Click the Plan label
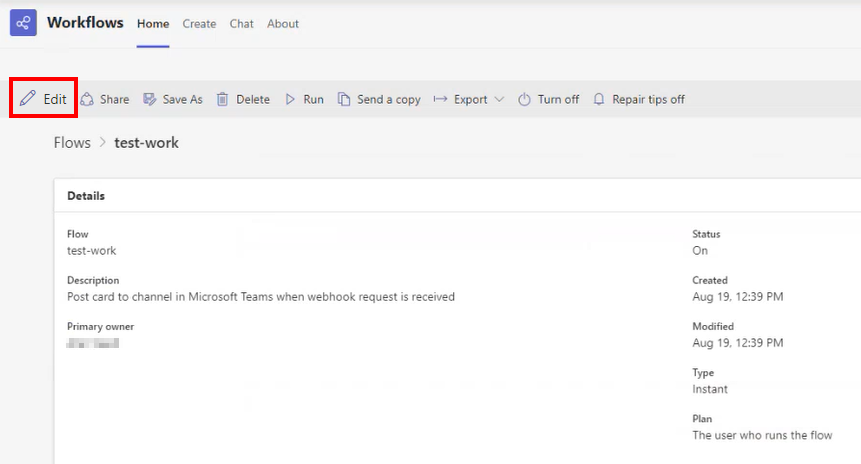Image resolution: width=861 pixels, height=464 pixels. click(x=702, y=418)
